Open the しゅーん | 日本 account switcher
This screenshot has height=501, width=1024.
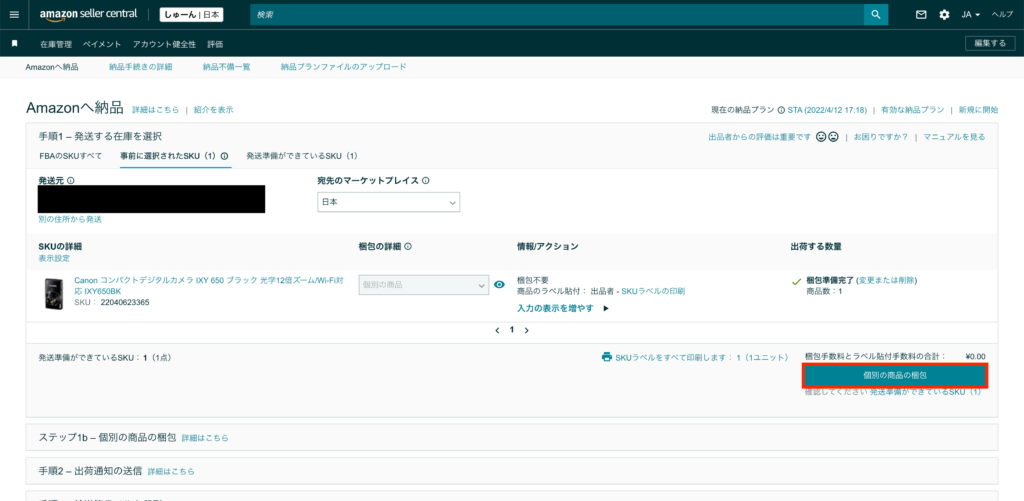(191, 14)
